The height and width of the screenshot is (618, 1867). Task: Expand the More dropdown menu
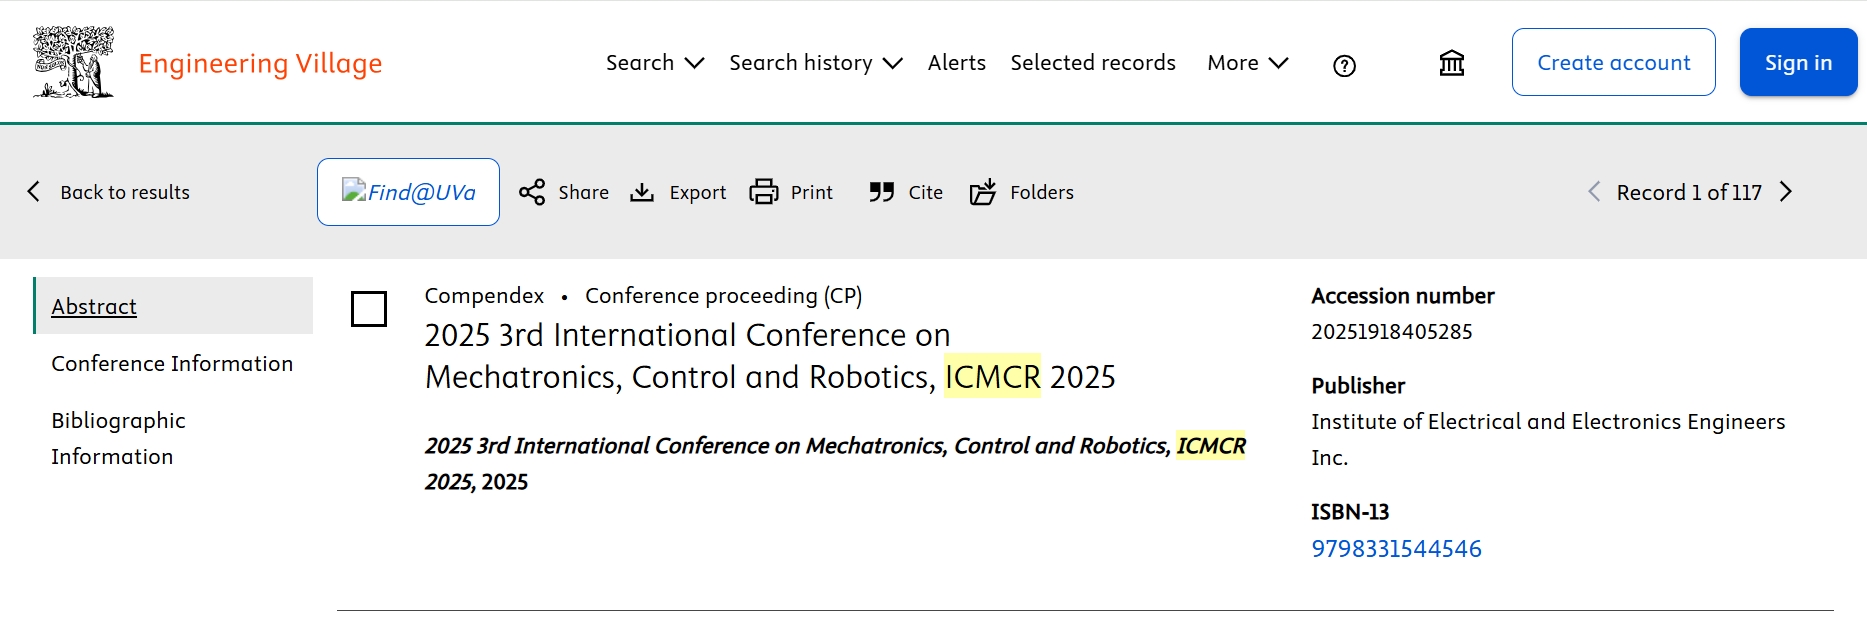[x=1248, y=63]
